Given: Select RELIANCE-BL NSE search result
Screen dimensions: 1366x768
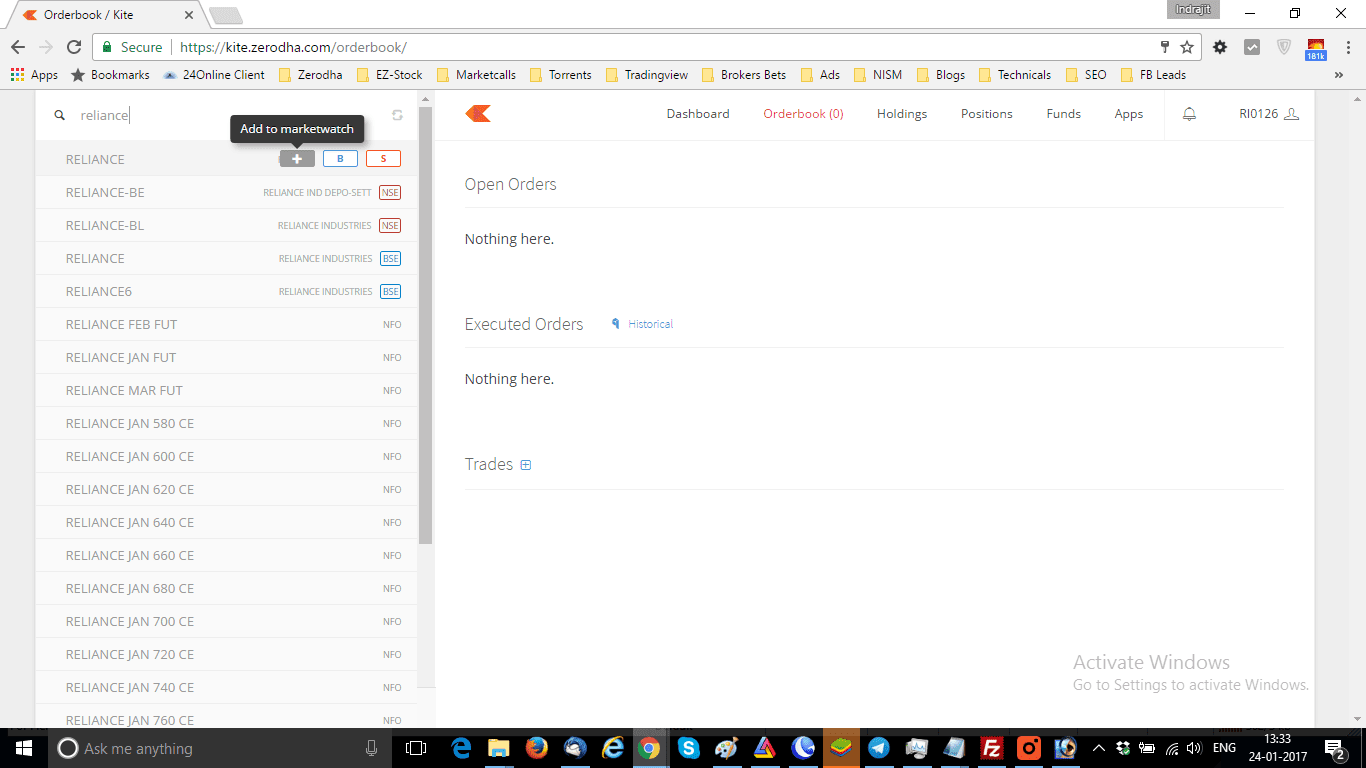Looking at the screenshot, I should point(226,225).
